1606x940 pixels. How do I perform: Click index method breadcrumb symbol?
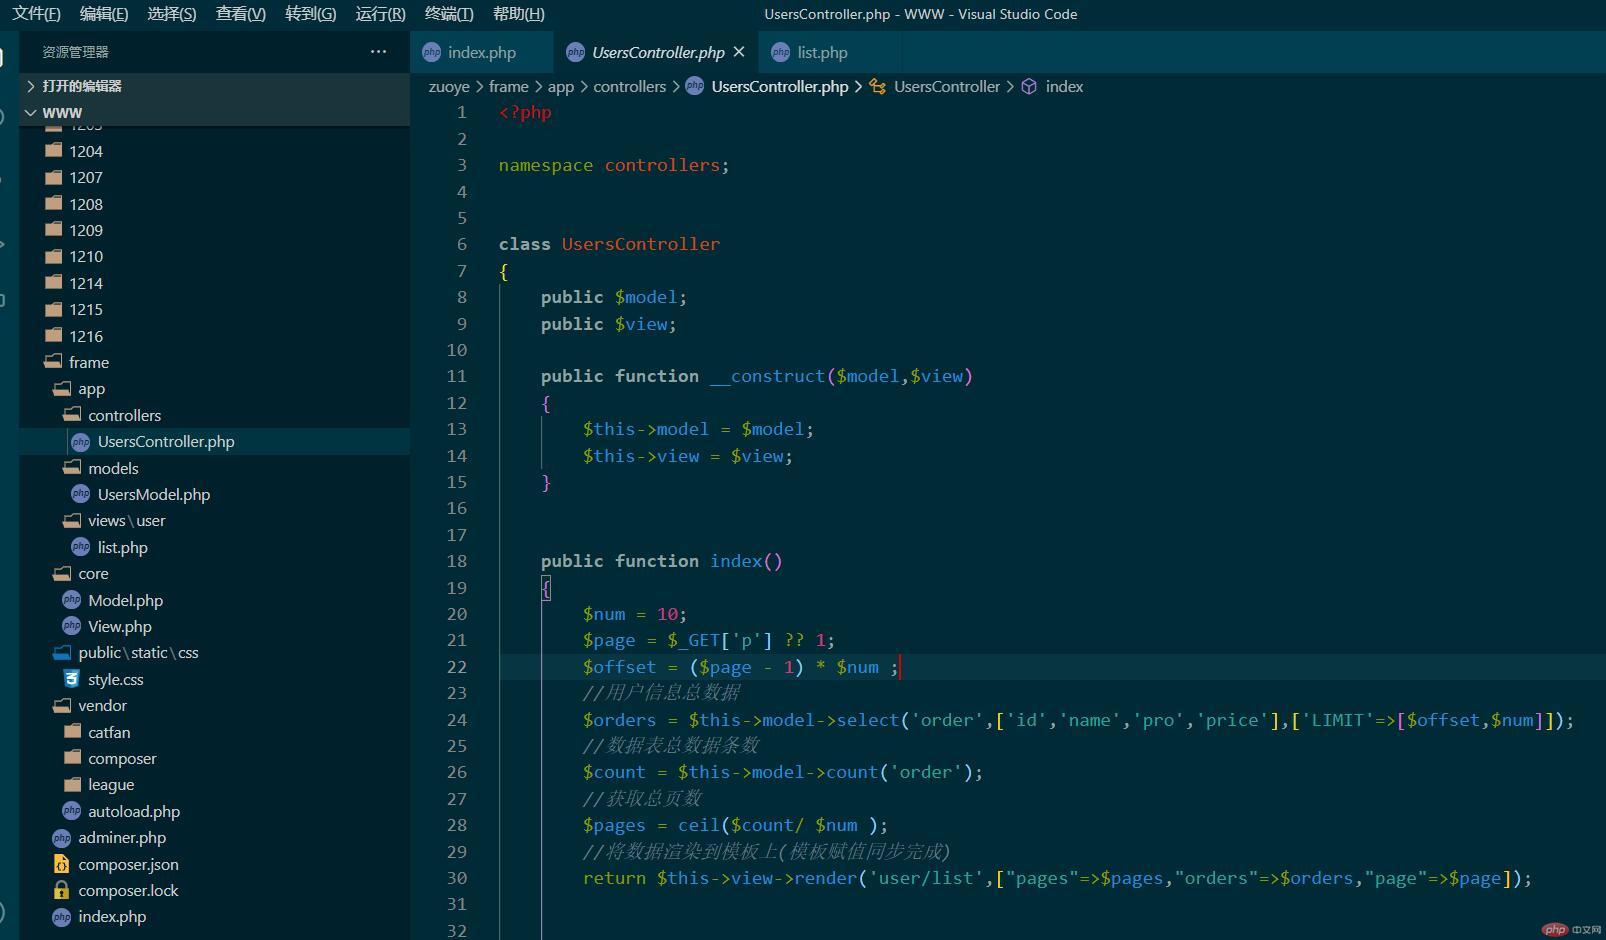click(1052, 87)
